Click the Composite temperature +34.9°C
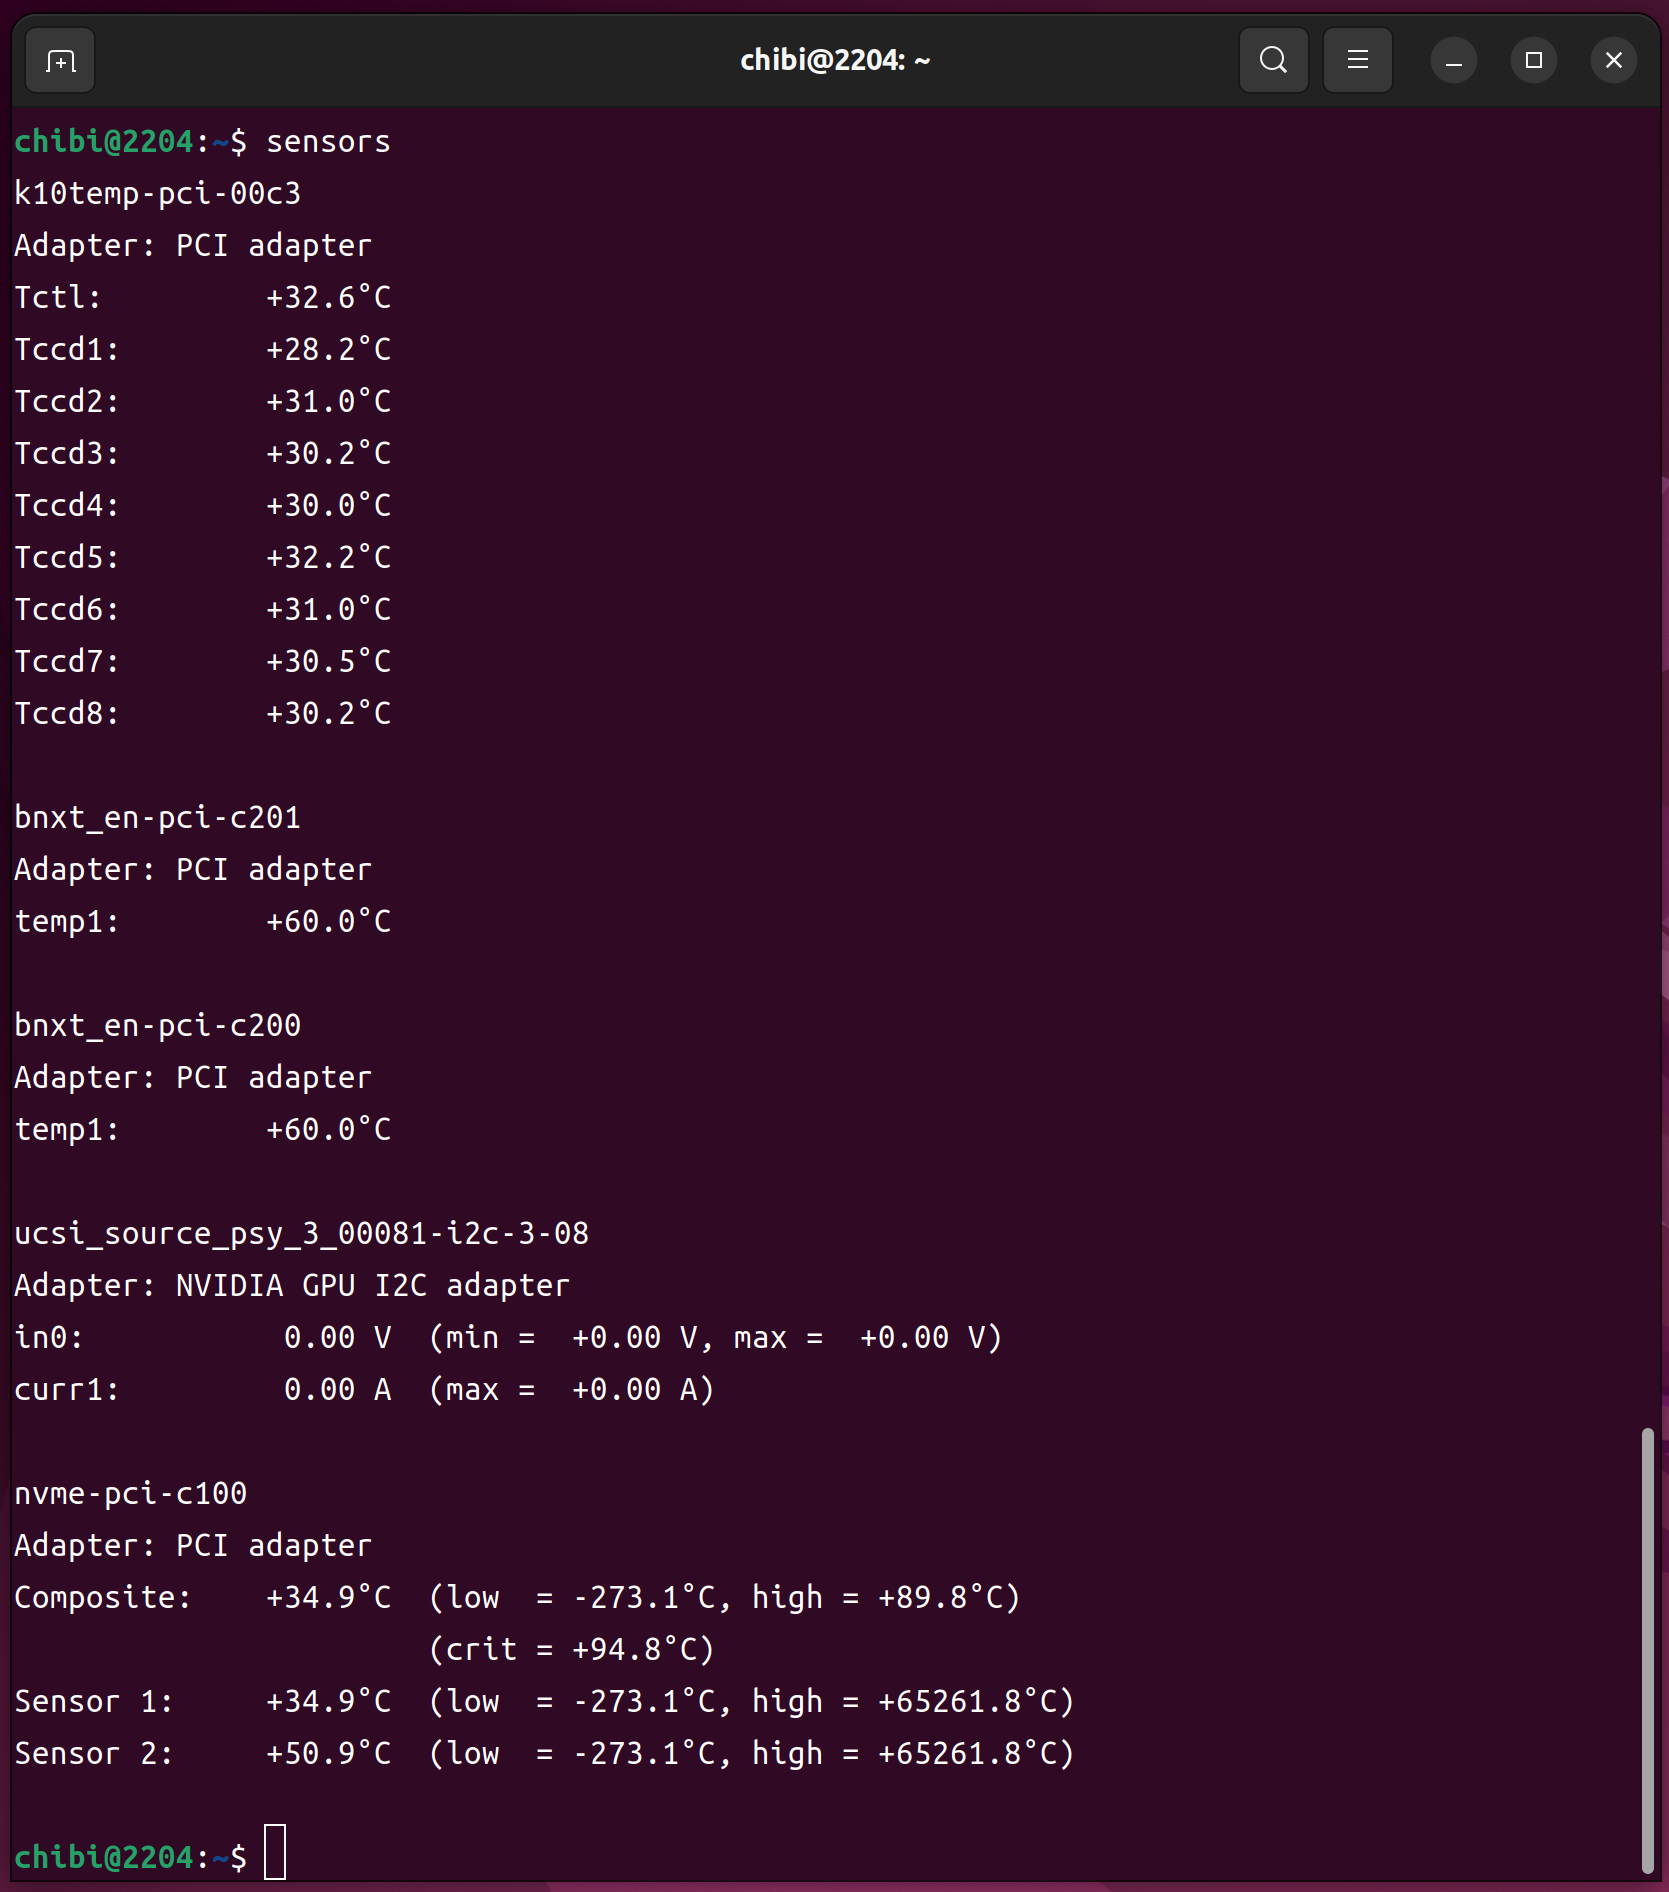This screenshot has width=1669, height=1892. pos(328,1598)
